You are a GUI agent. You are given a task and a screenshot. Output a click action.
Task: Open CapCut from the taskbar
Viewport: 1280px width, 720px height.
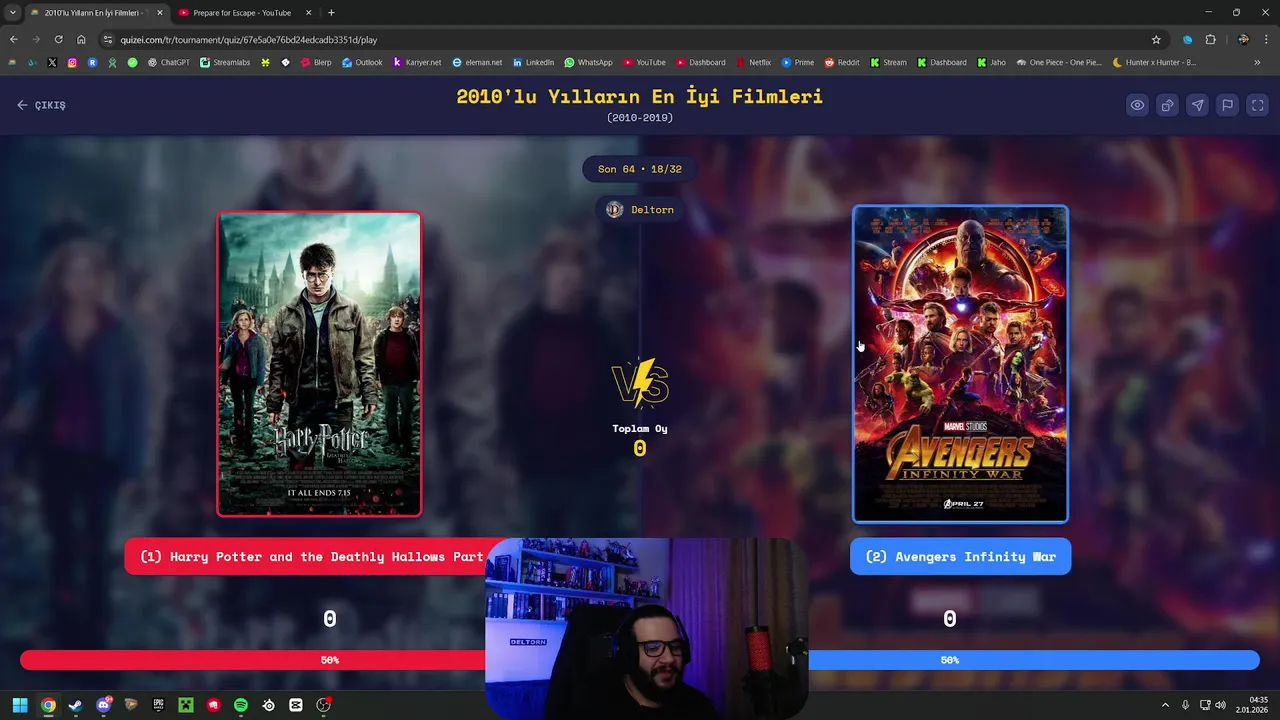click(x=296, y=705)
